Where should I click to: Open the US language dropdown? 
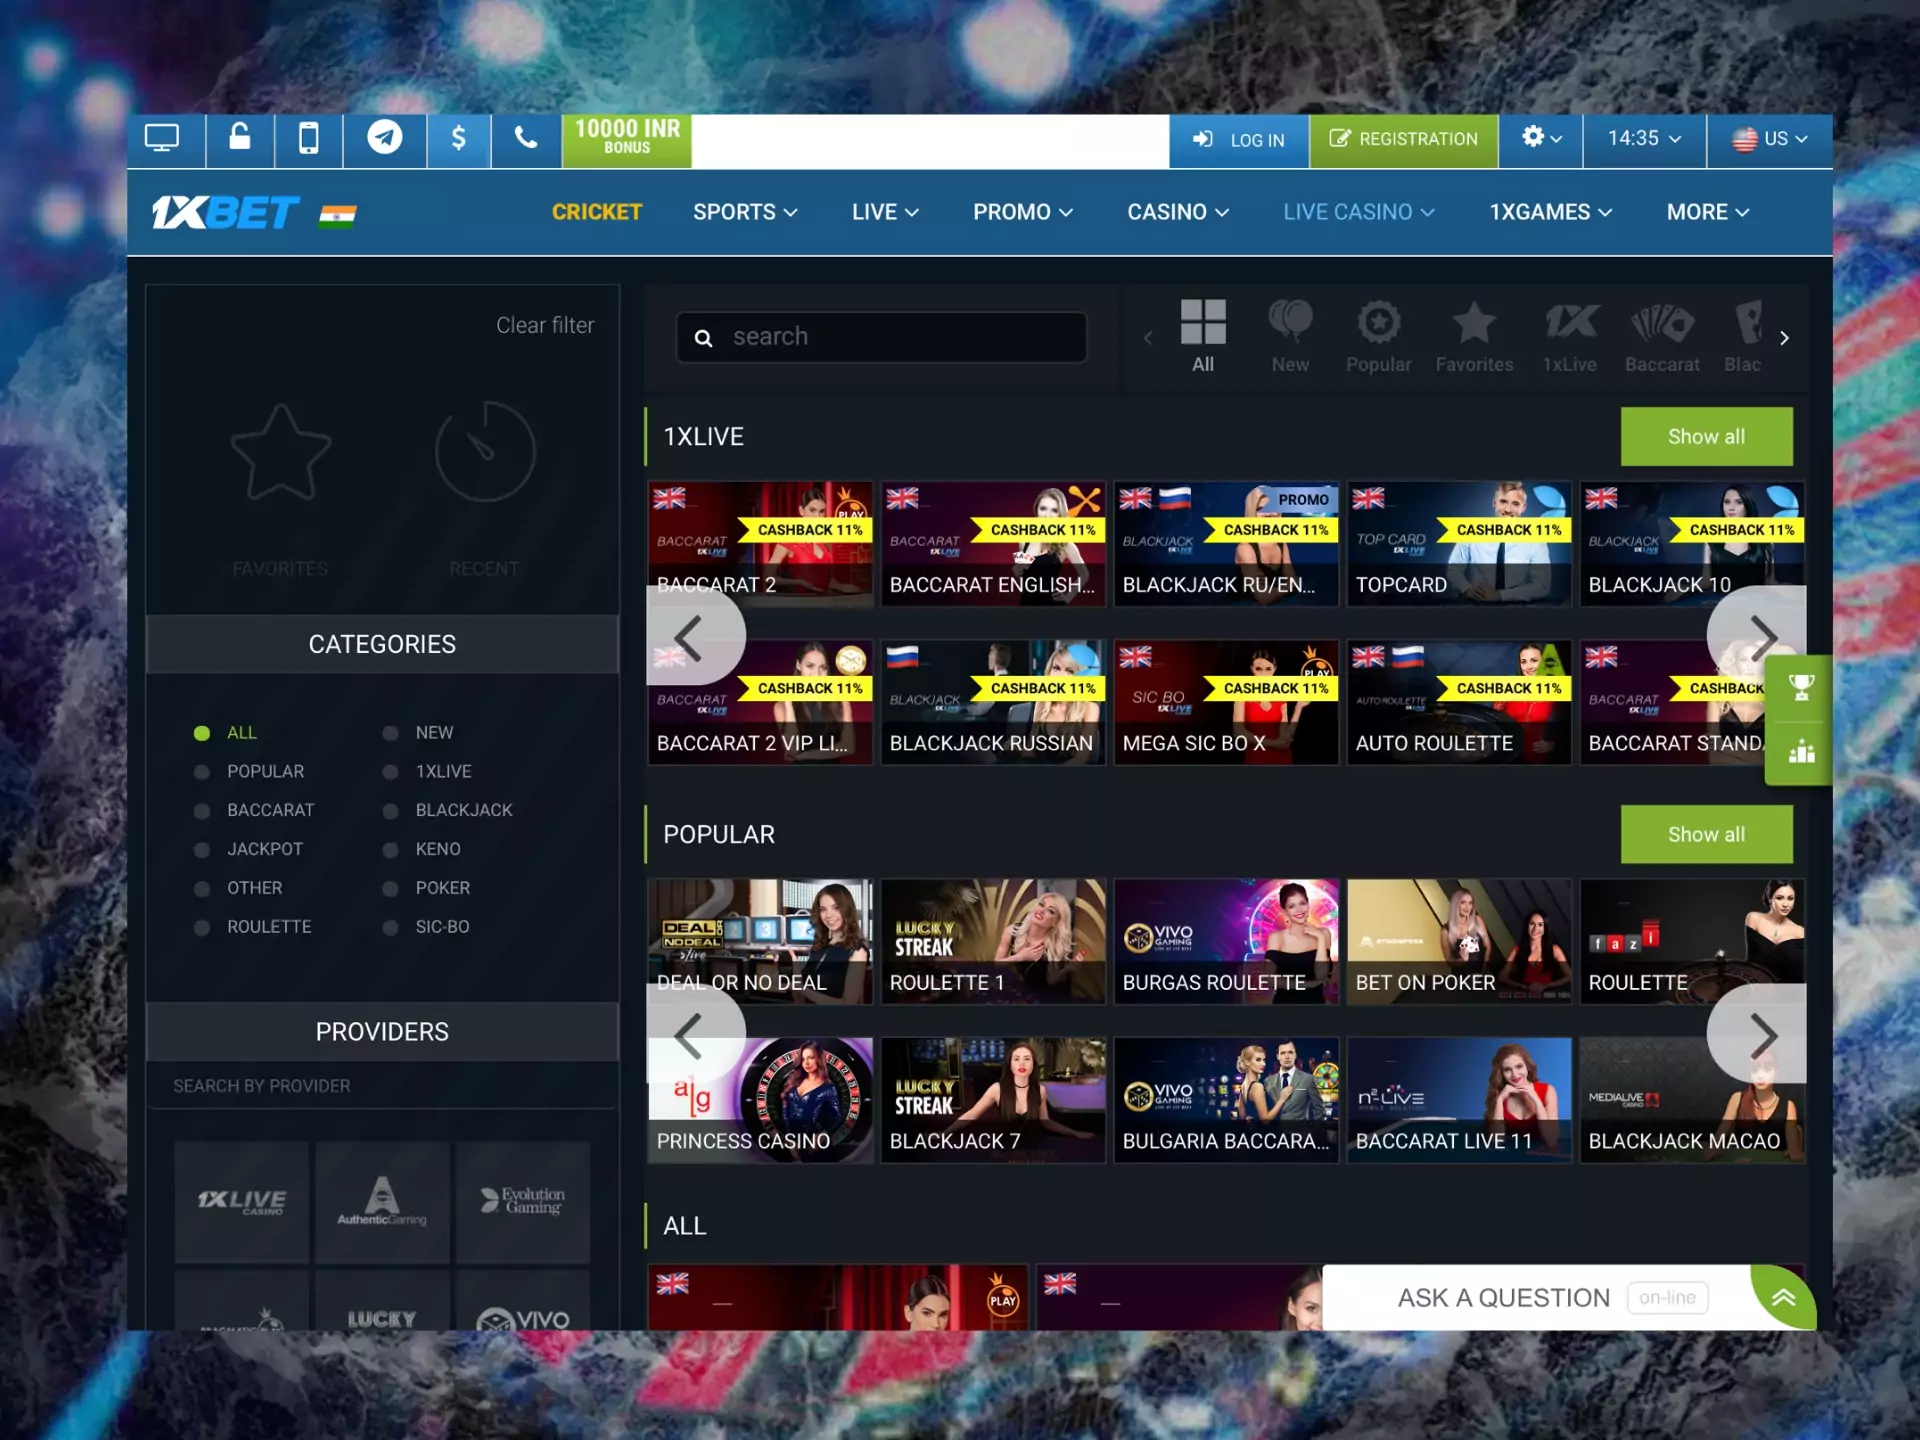pos(1770,139)
